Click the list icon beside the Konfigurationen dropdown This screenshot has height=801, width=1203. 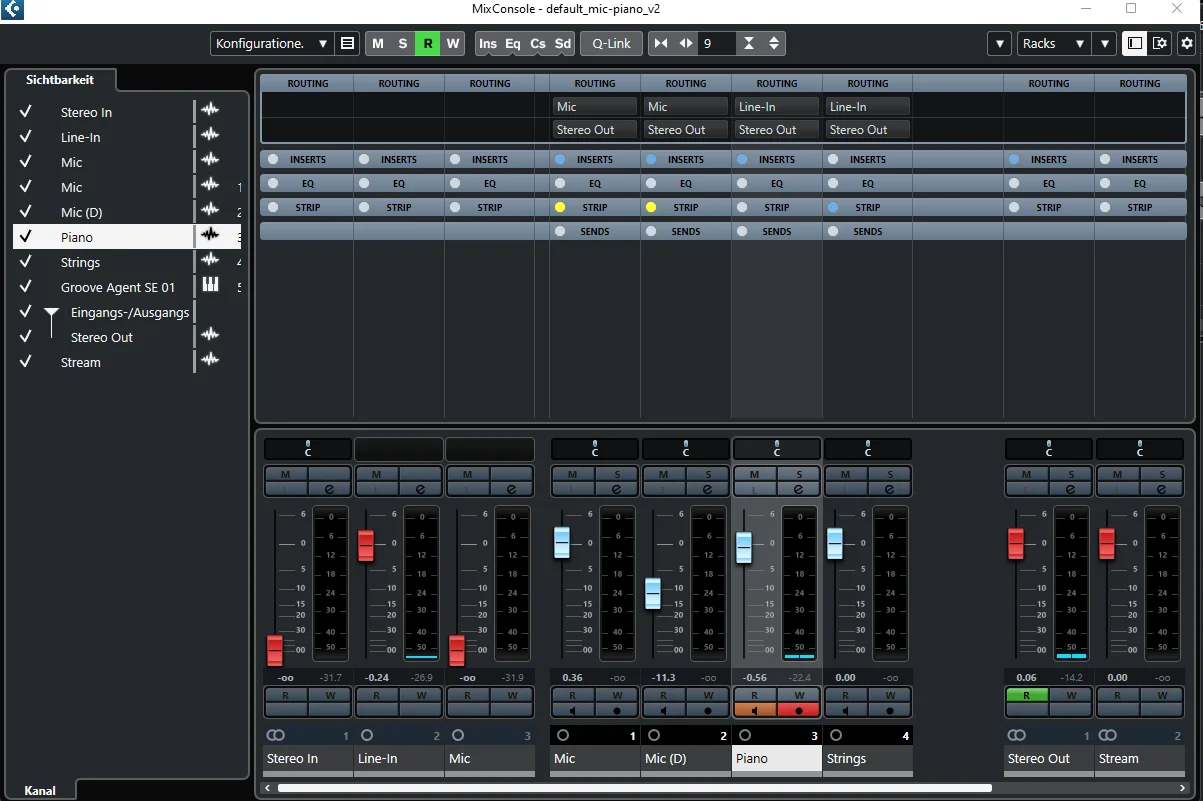tap(347, 43)
